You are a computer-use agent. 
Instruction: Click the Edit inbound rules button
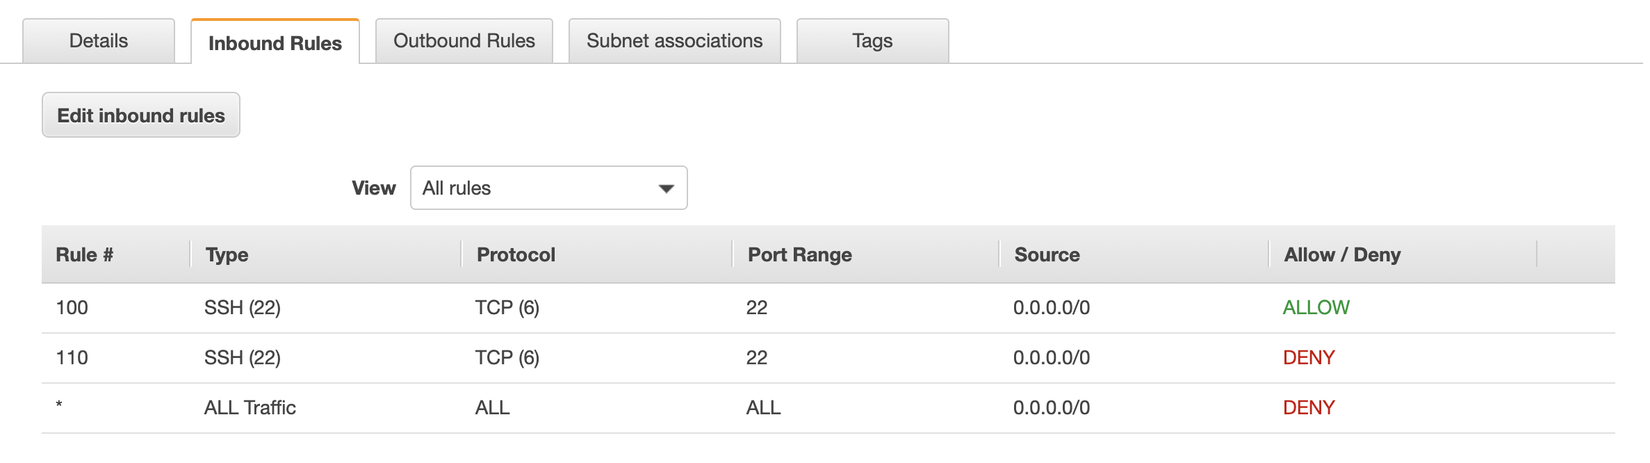[141, 115]
